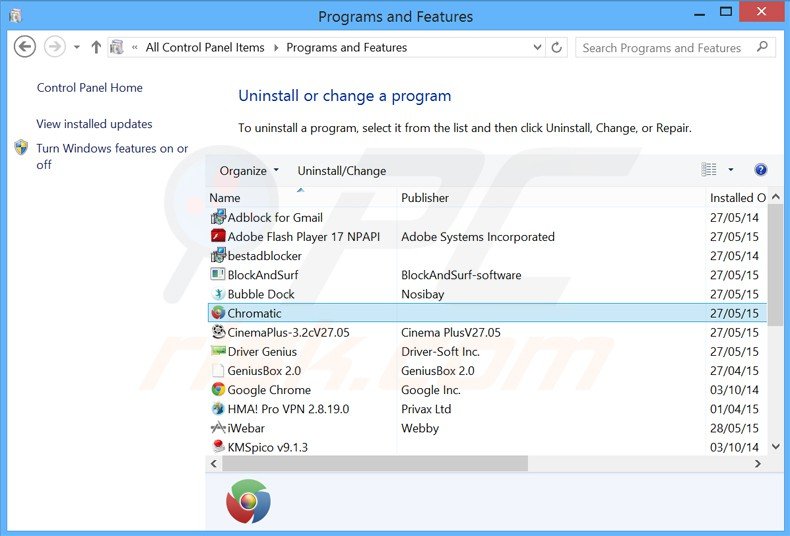790x536 pixels.
Task: Click the Windows features shield icon
Action: [x=21, y=148]
